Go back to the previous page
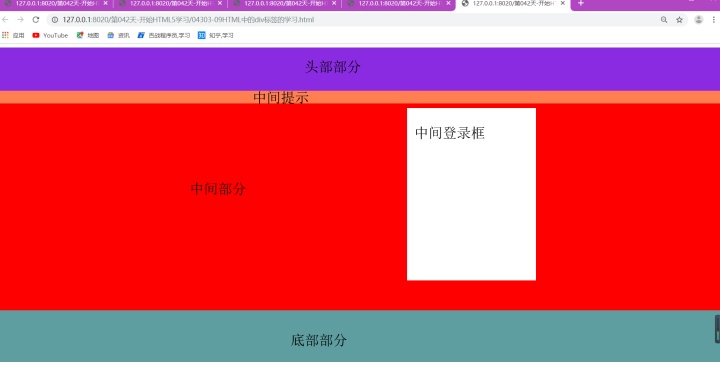 (5, 20)
